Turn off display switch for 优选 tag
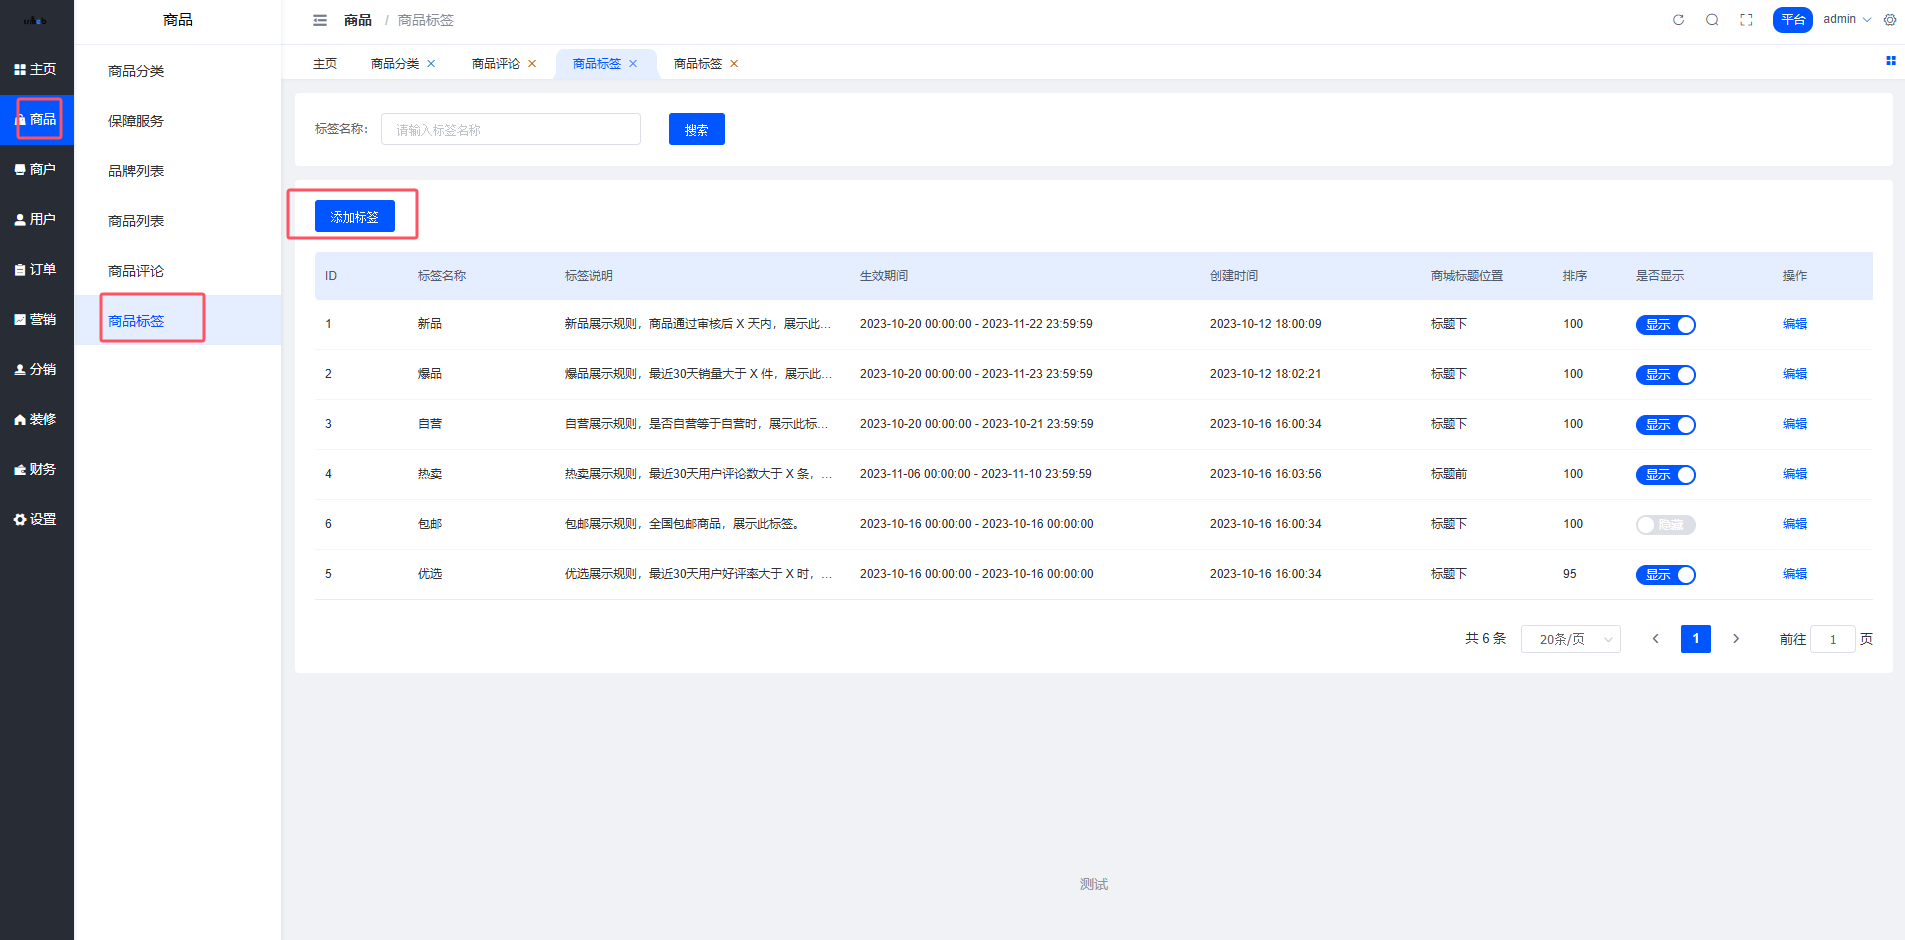 click(1665, 575)
